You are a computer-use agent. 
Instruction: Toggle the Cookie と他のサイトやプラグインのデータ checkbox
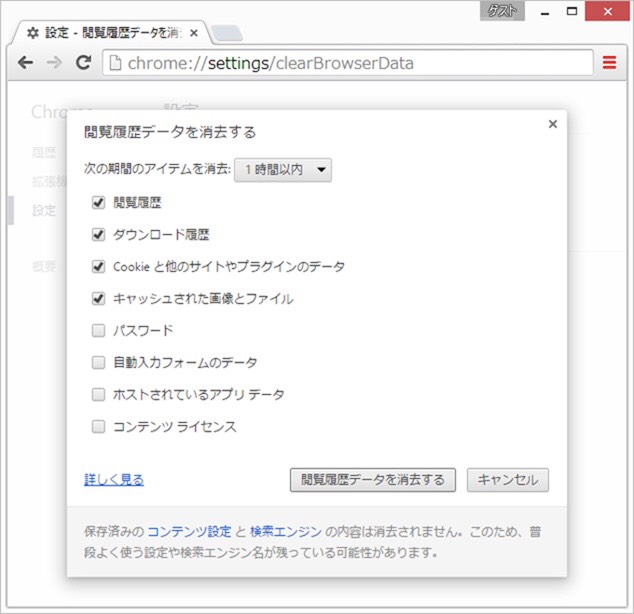pos(98,266)
